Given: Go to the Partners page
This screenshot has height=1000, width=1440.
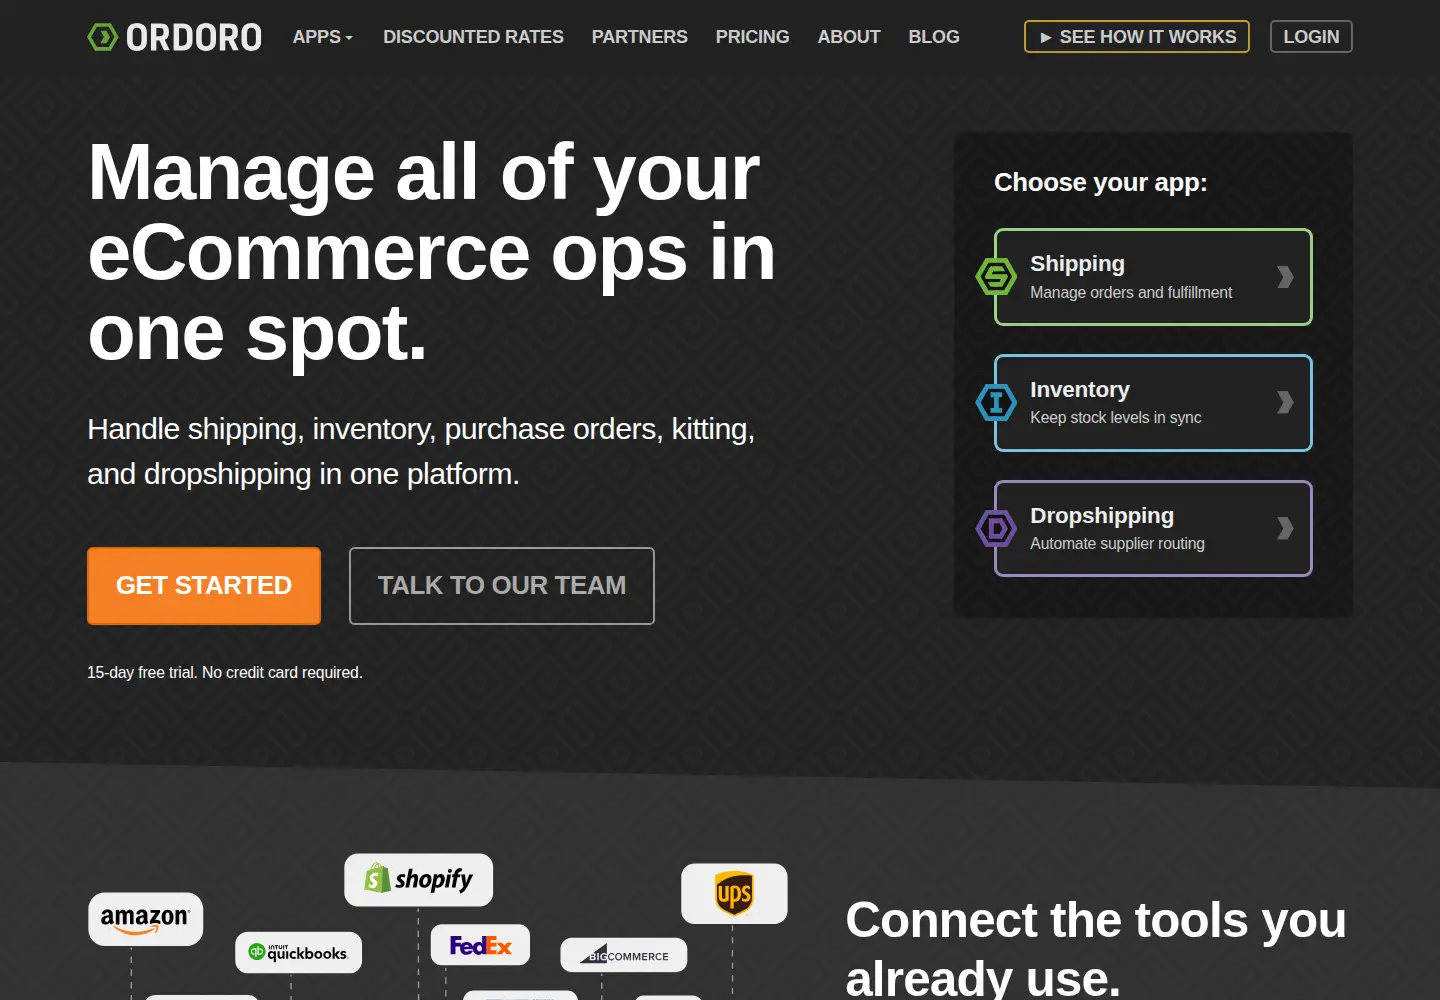Looking at the screenshot, I should click(640, 37).
